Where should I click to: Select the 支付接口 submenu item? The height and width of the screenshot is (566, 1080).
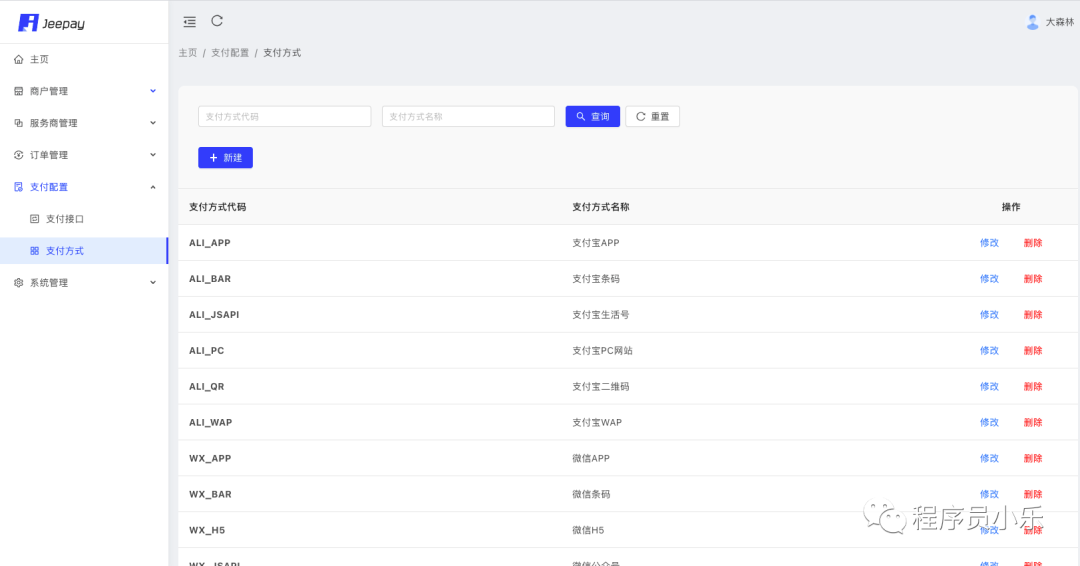click(x=84, y=219)
